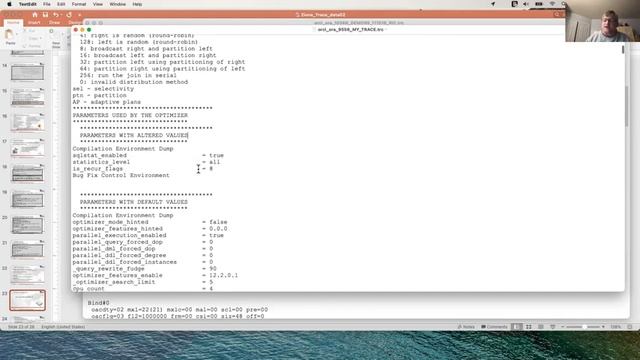640x360 pixels.
Task: Click 'PARAMETERS WITH ALTERED VALUES' line
Action: 134,135
